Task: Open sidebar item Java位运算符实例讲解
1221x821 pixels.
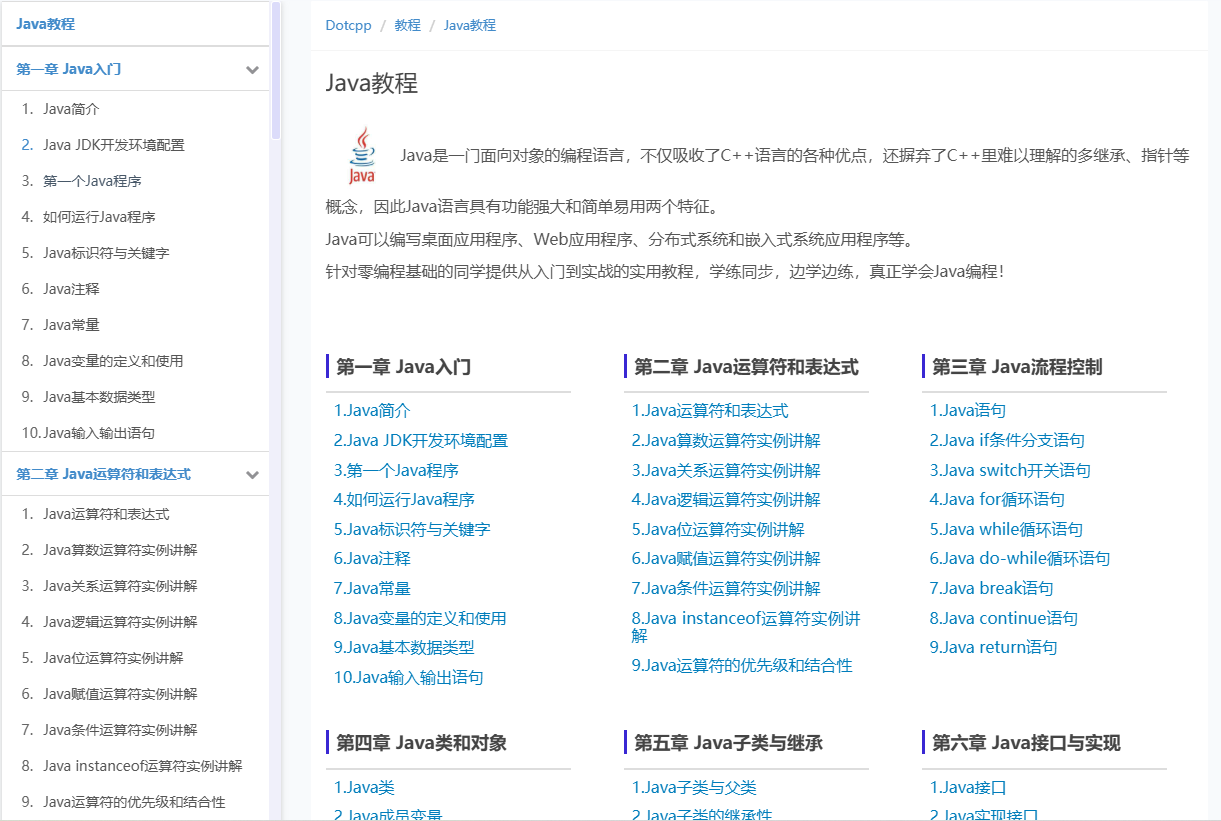Action: click(x=113, y=658)
